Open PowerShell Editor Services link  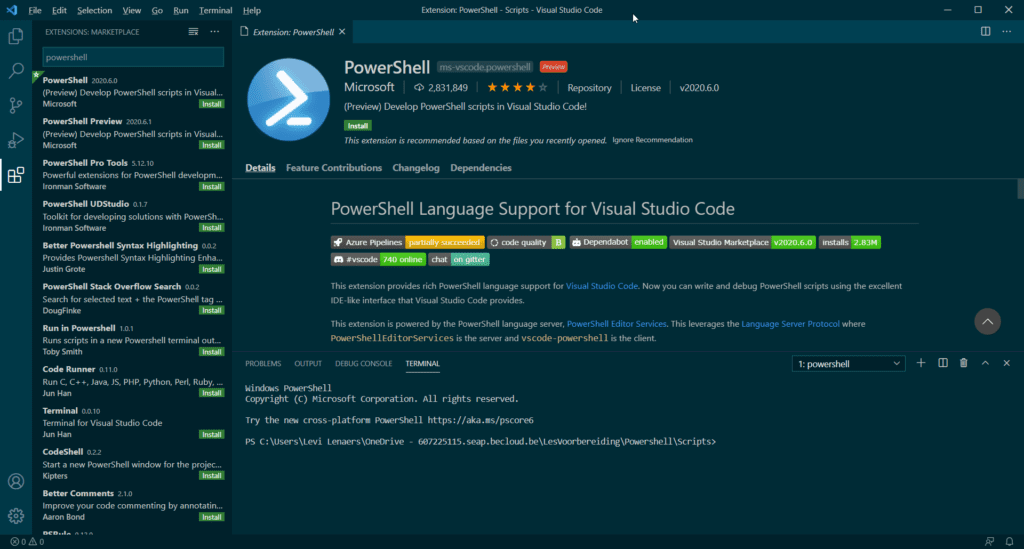coord(616,324)
